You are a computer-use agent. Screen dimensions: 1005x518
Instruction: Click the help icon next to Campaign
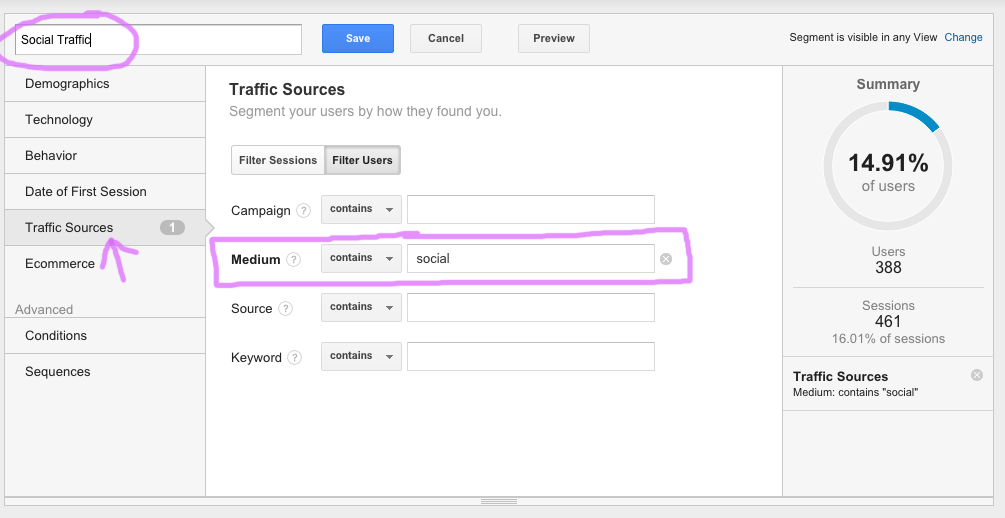click(x=302, y=211)
